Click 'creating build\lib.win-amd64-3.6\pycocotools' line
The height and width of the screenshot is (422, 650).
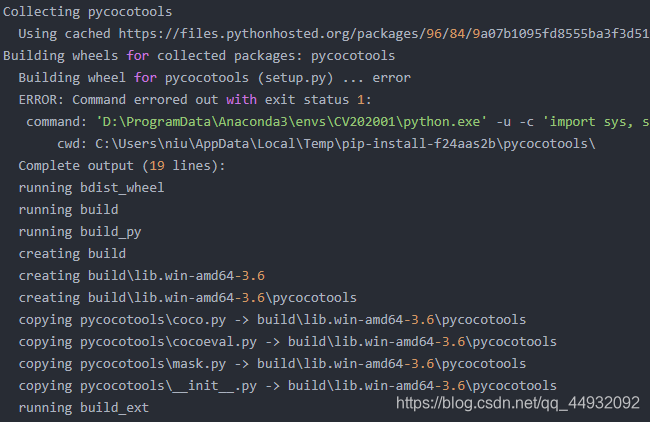pyautogui.click(x=187, y=297)
